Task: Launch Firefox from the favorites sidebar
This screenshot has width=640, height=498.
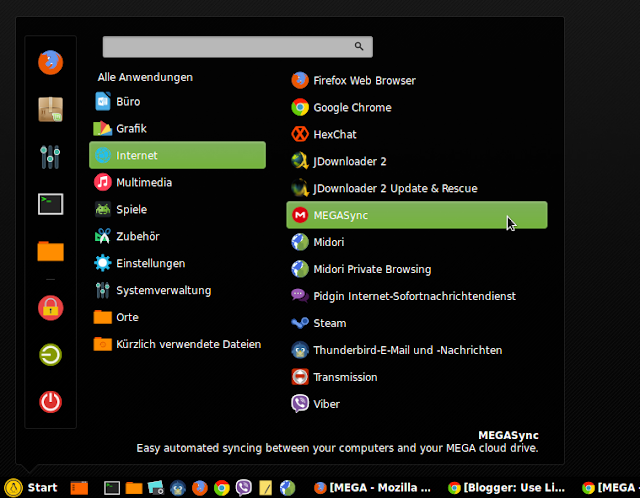Action: click(x=50, y=62)
